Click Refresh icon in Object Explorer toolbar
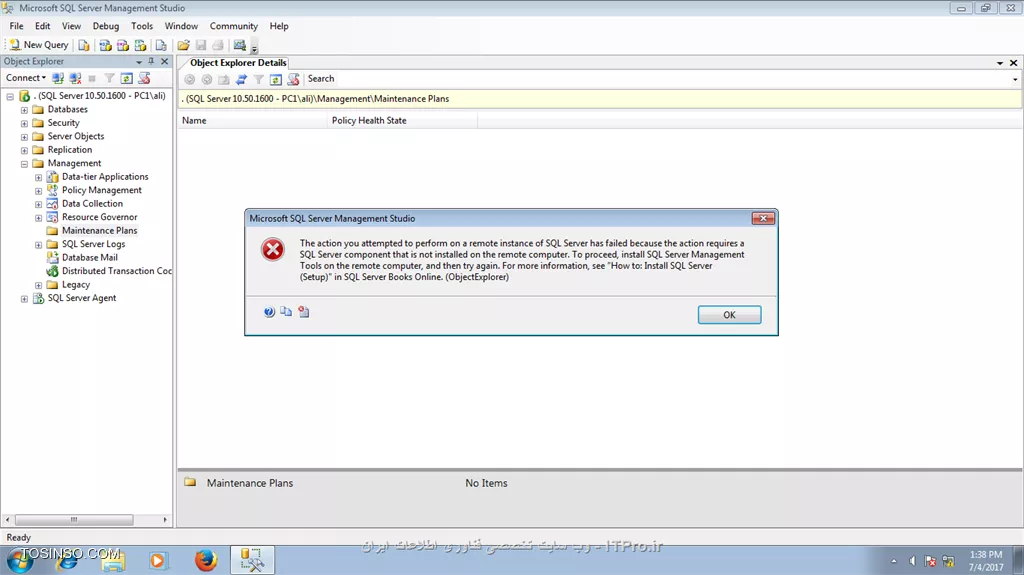Image resolution: width=1024 pixels, height=575 pixels. (x=127, y=78)
